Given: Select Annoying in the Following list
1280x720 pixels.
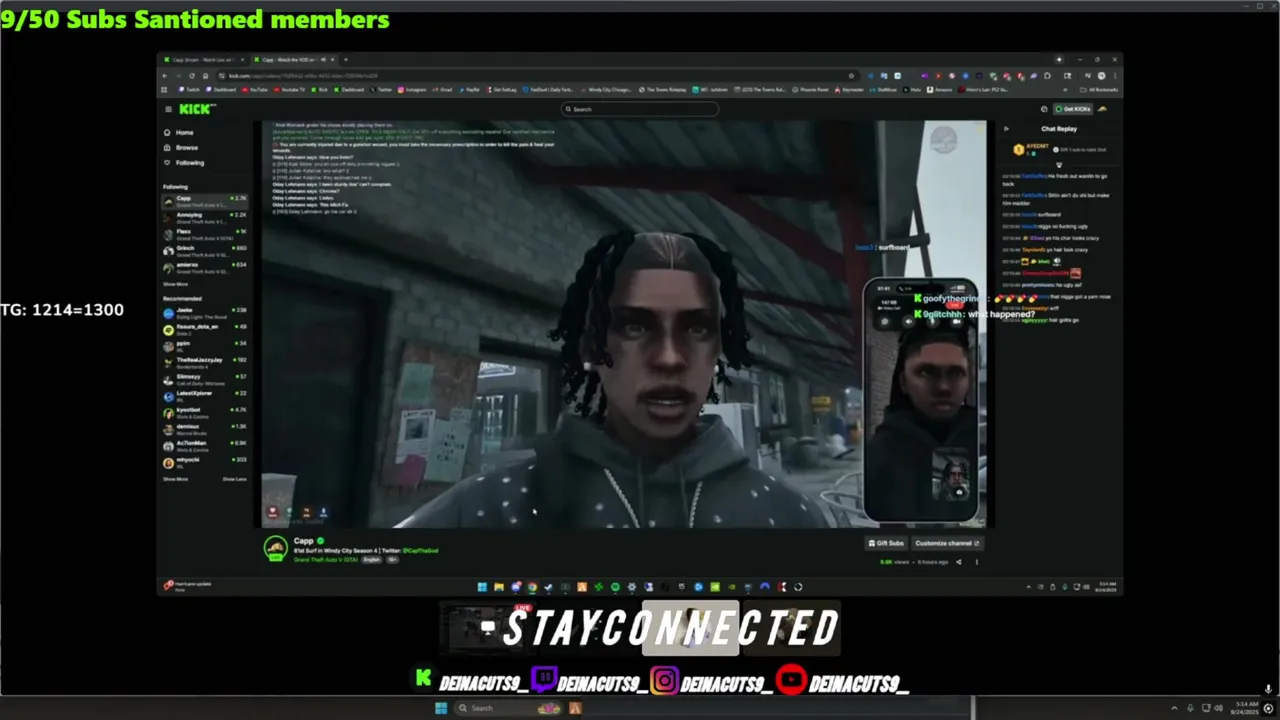Looking at the screenshot, I should pos(205,217).
